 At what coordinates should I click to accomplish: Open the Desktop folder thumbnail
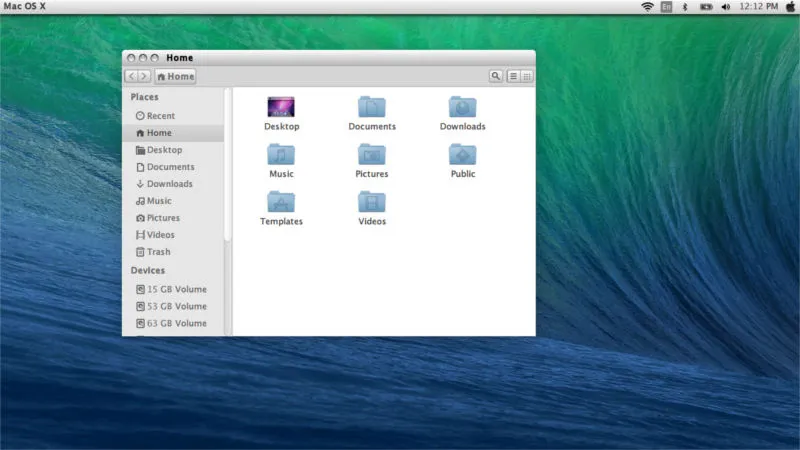(x=281, y=107)
